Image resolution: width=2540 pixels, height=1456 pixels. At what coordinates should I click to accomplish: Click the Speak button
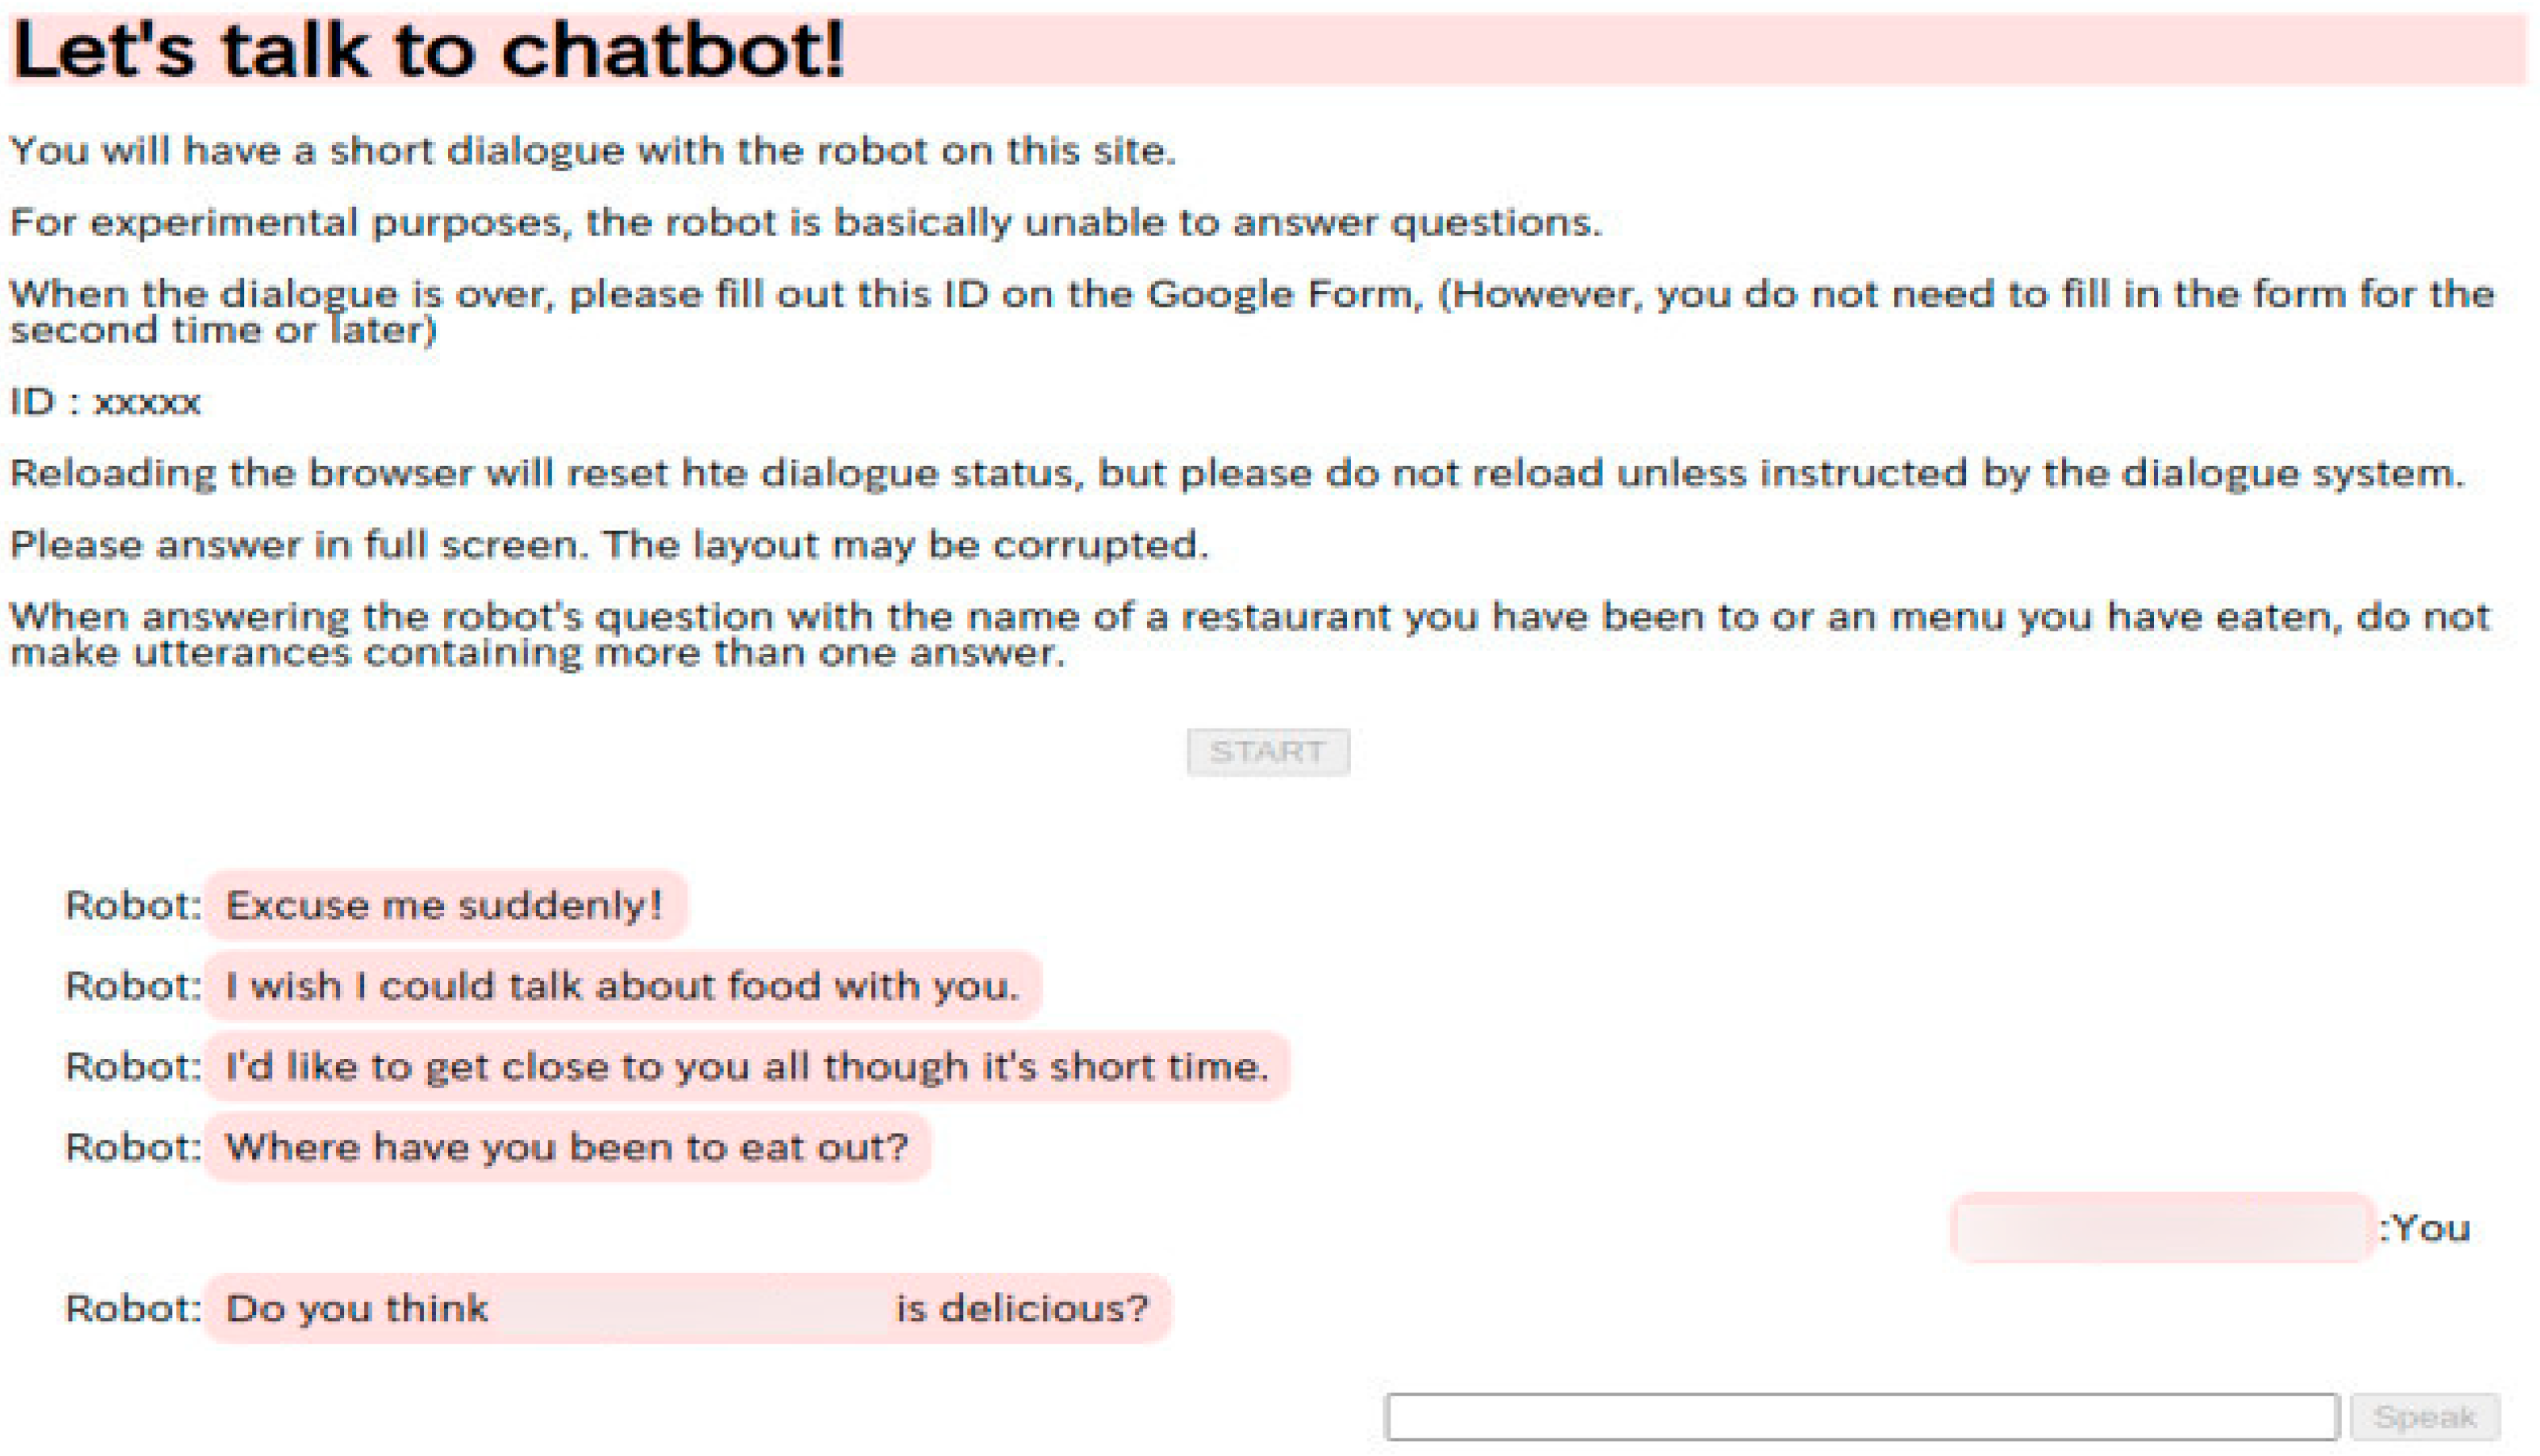point(2424,1416)
